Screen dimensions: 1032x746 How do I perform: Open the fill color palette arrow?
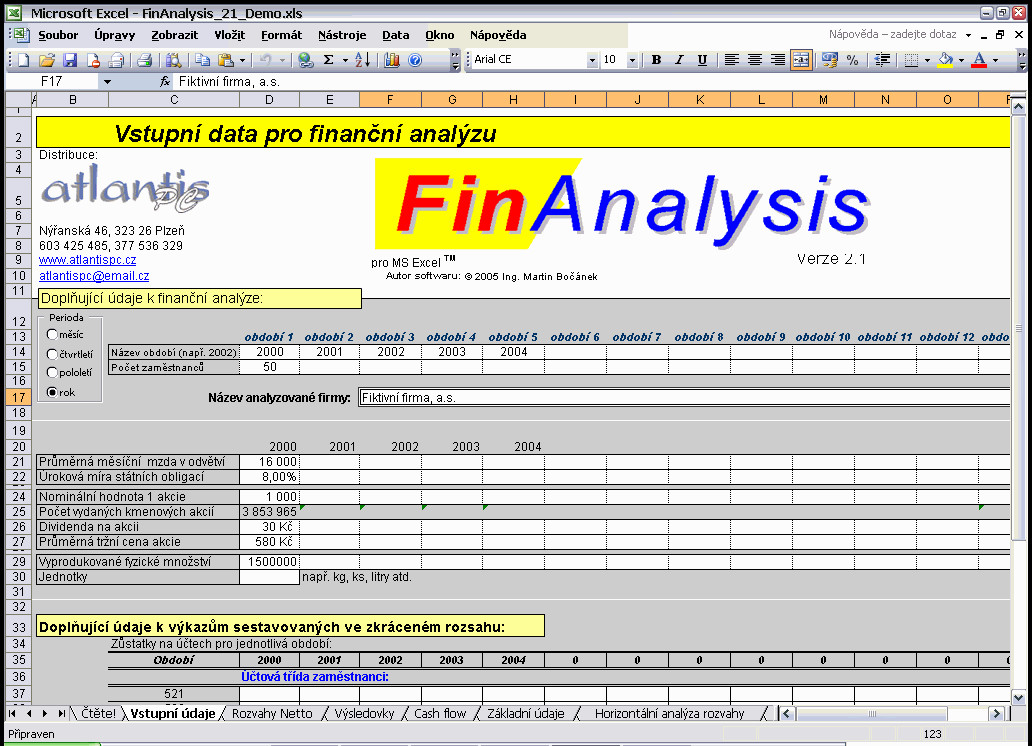pyautogui.click(x=961, y=60)
